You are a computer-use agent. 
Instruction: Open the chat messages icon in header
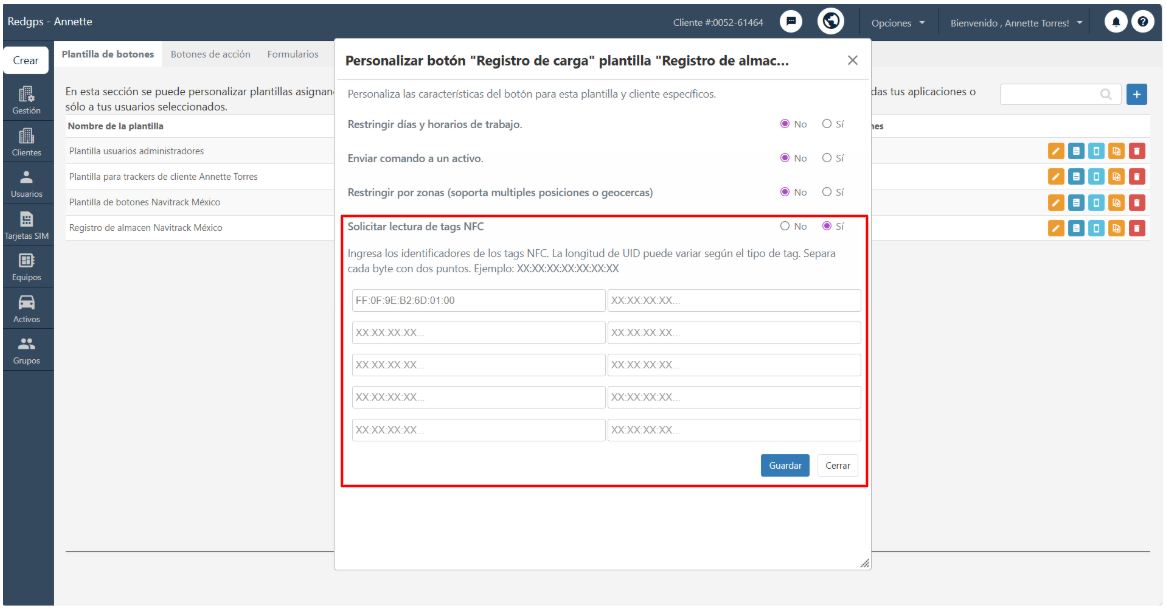coord(790,22)
